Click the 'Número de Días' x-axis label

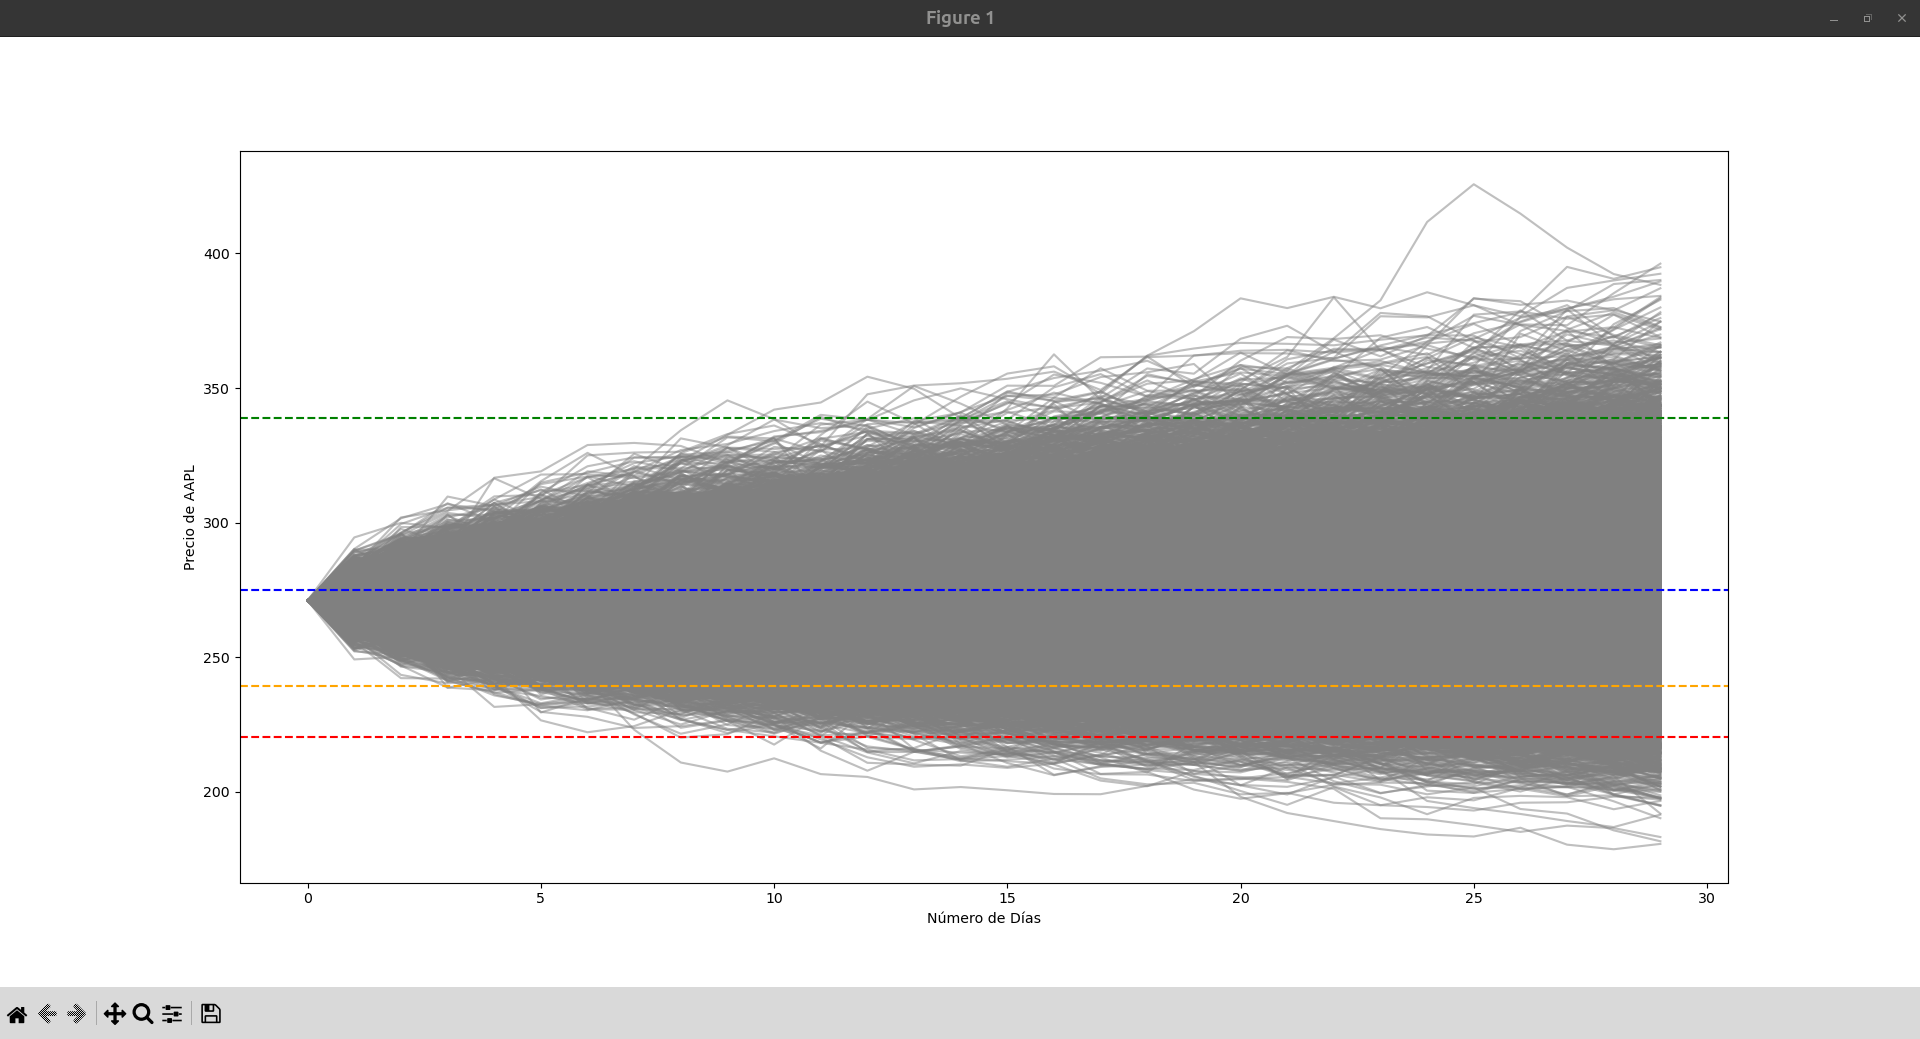tap(983, 918)
